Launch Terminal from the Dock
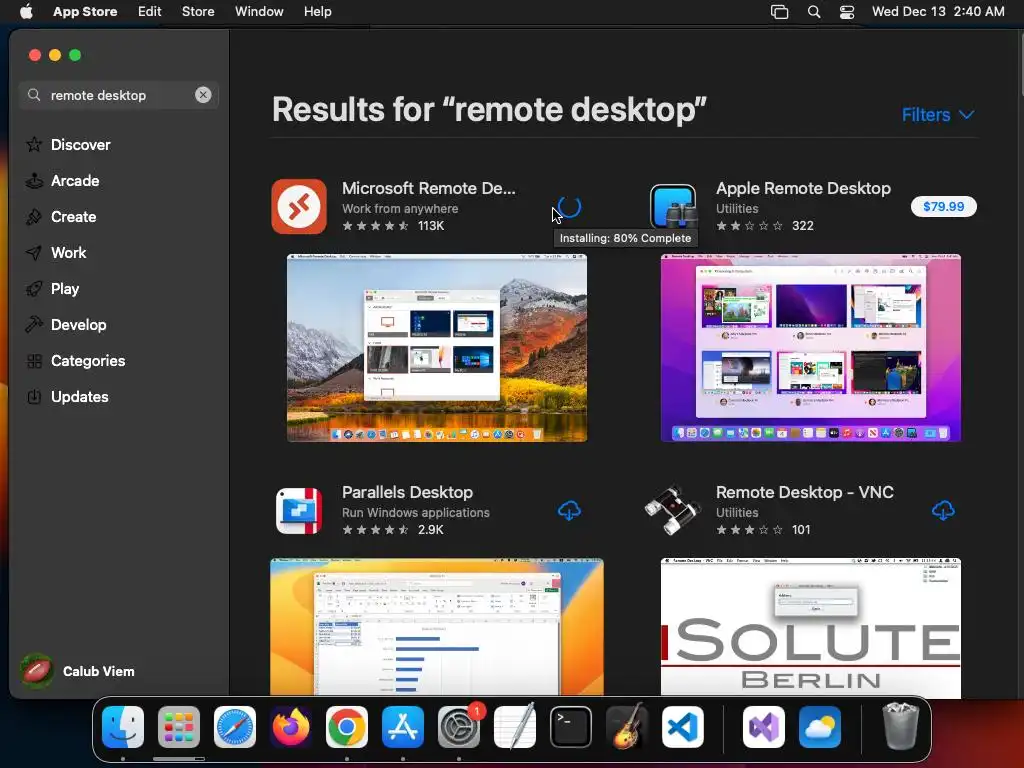The height and width of the screenshot is (768, 1024). 571,727
